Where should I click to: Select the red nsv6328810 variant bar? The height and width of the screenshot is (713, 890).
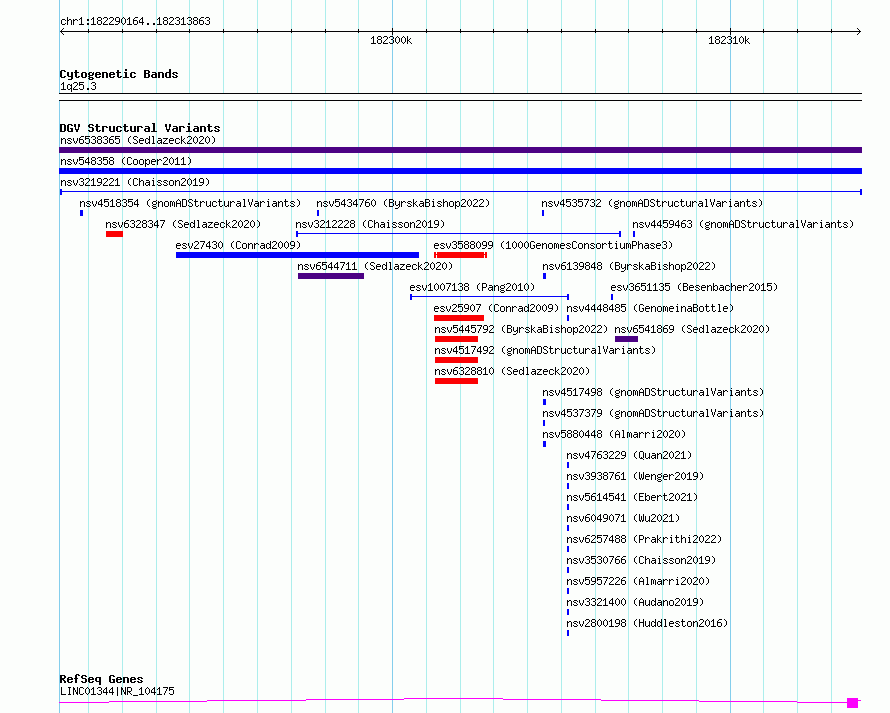pyautogui.click(x=456, y=381)
